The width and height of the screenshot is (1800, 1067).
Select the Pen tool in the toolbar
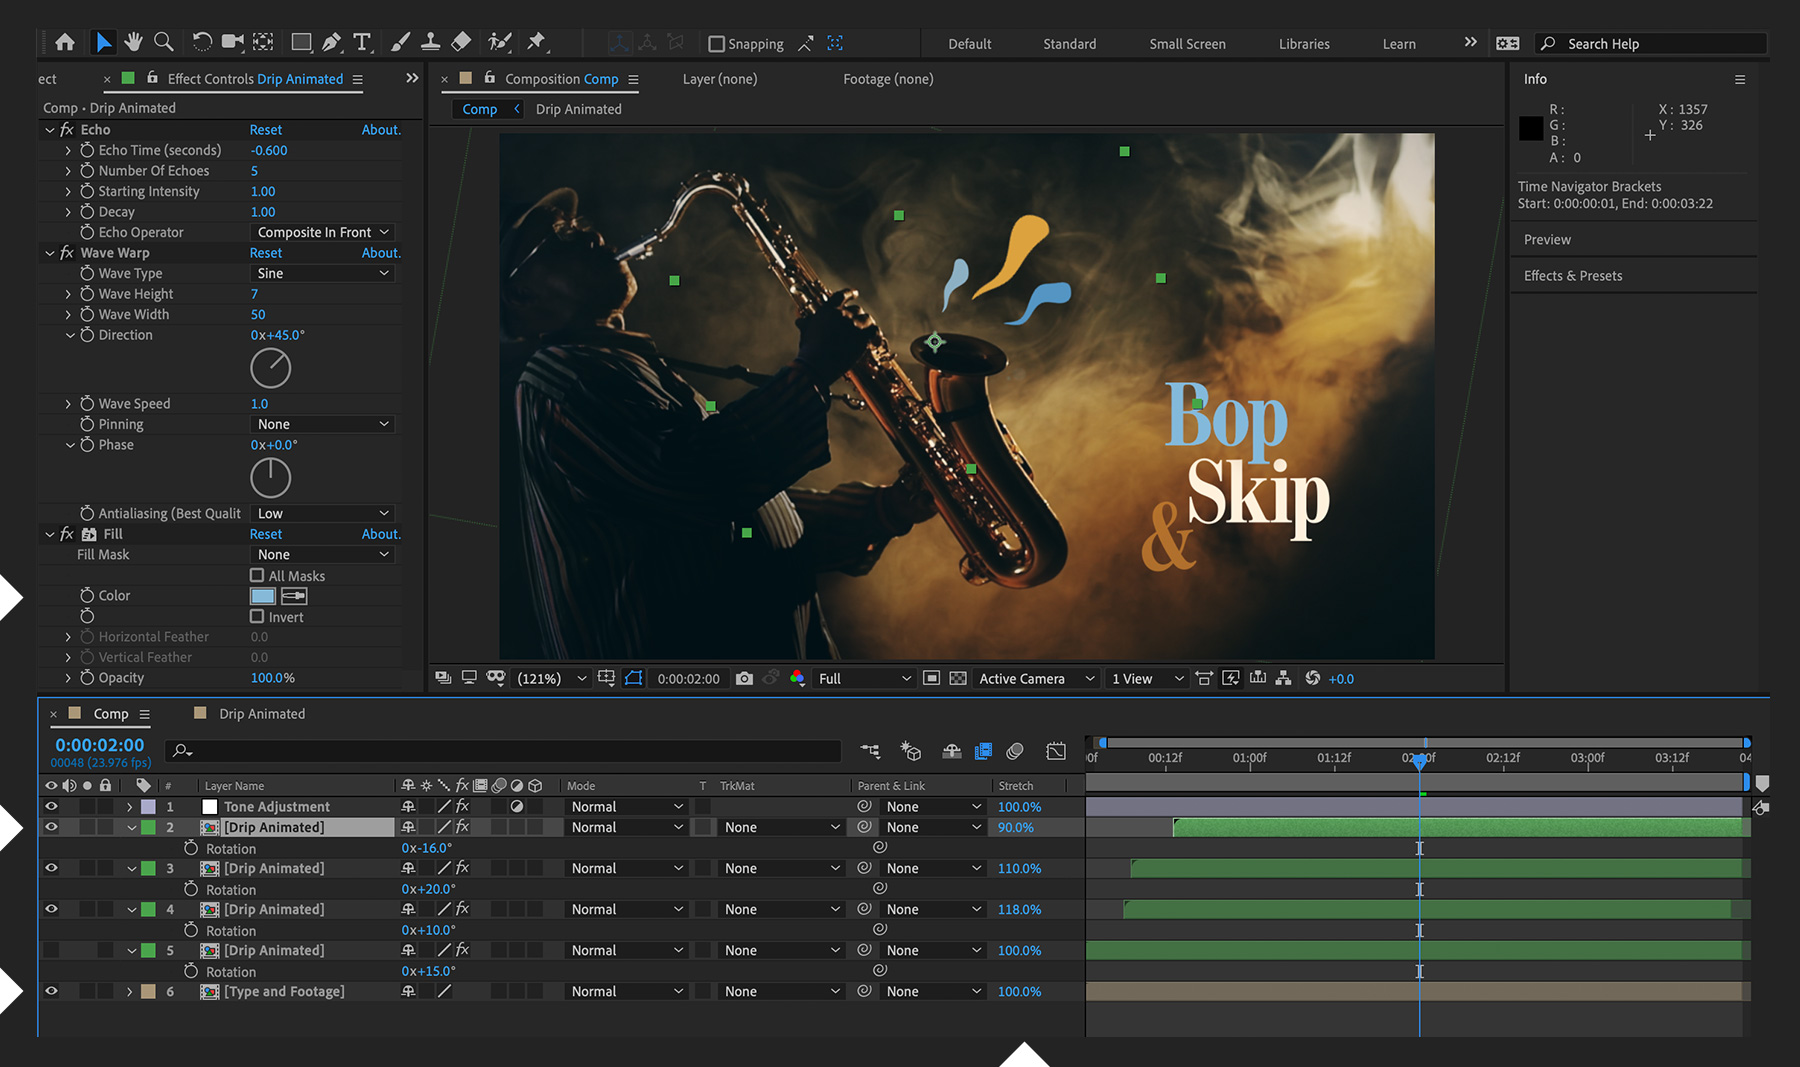click(x=332, y=42)
